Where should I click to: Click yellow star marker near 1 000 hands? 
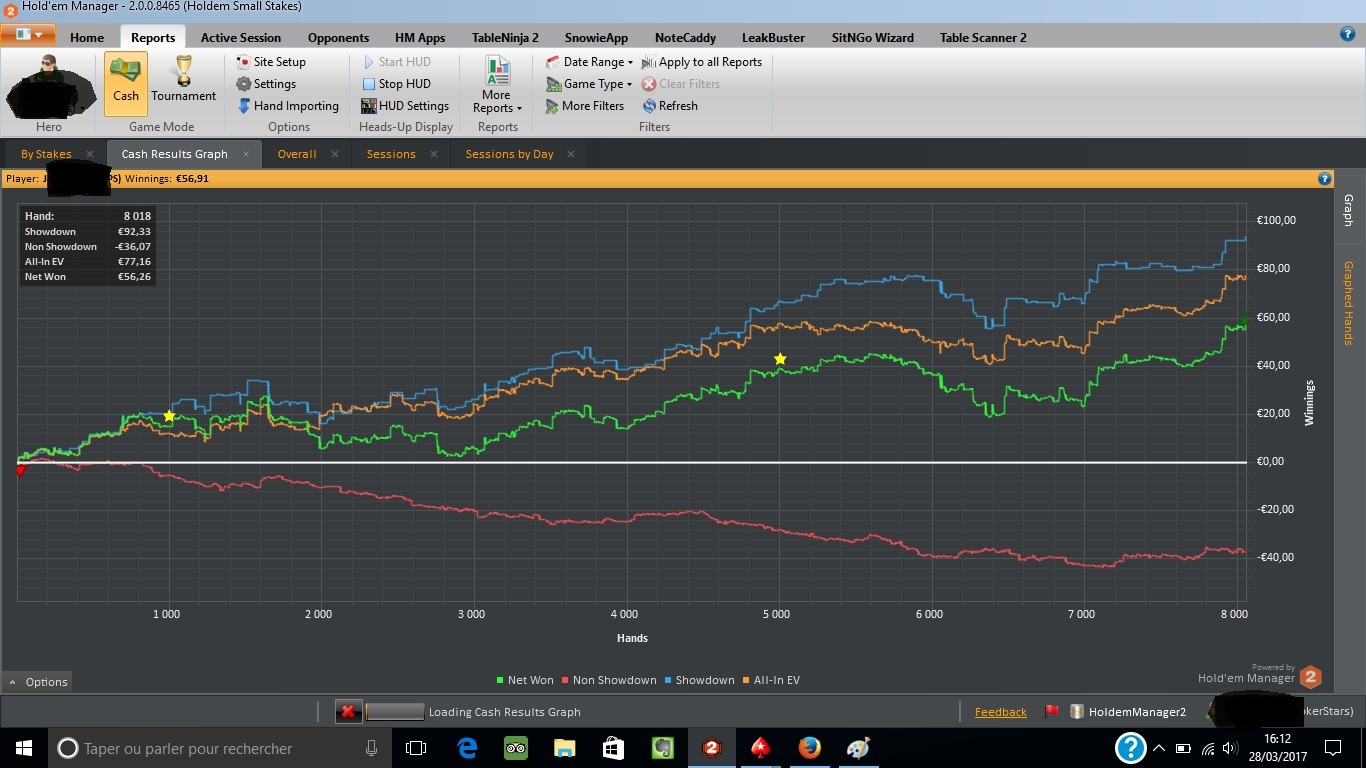click(169, 416)
